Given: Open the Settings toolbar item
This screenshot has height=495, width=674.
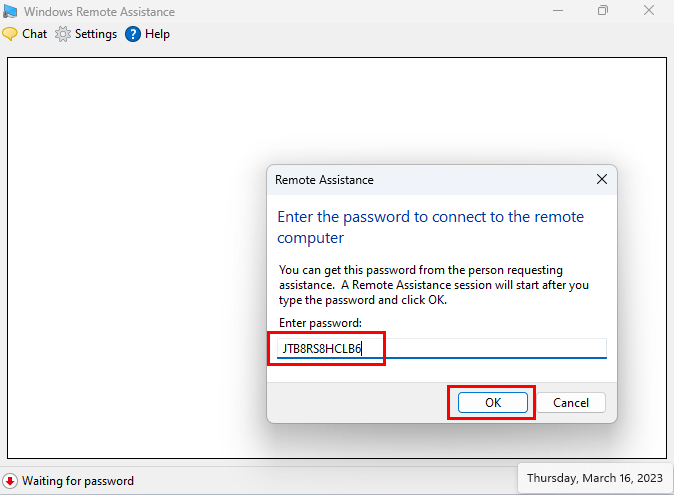Looking at the screenshot, I should click(x=95, y=34).
